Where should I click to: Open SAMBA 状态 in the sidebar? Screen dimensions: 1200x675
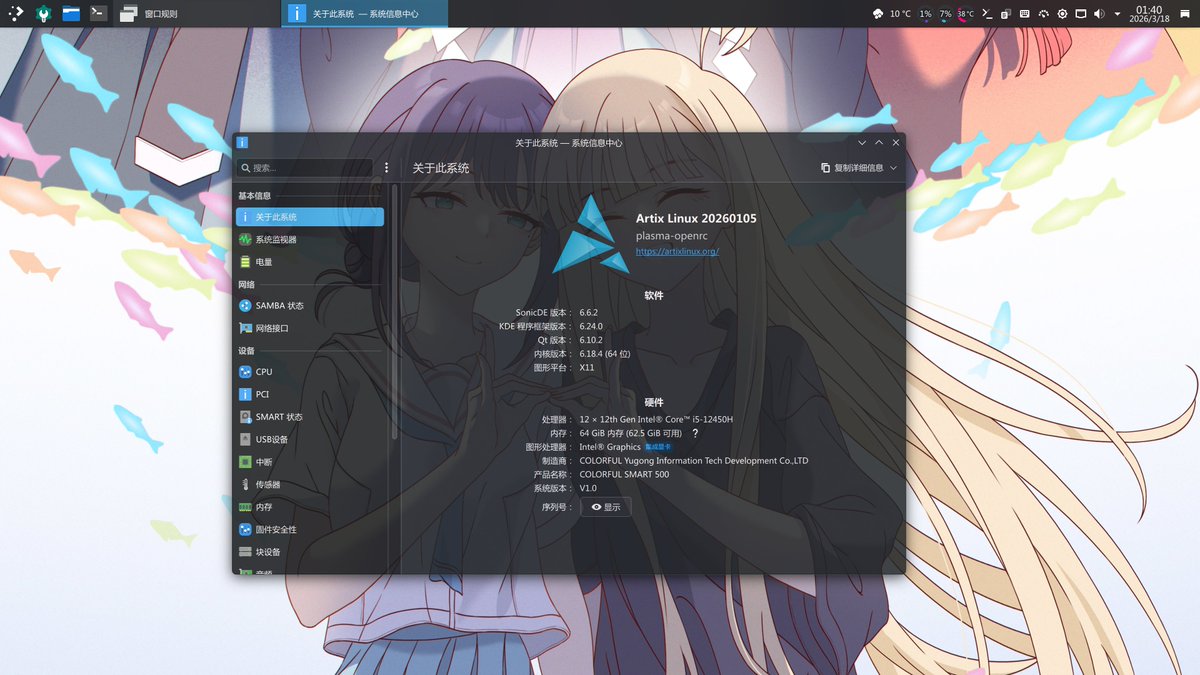[x=310, y=305]
